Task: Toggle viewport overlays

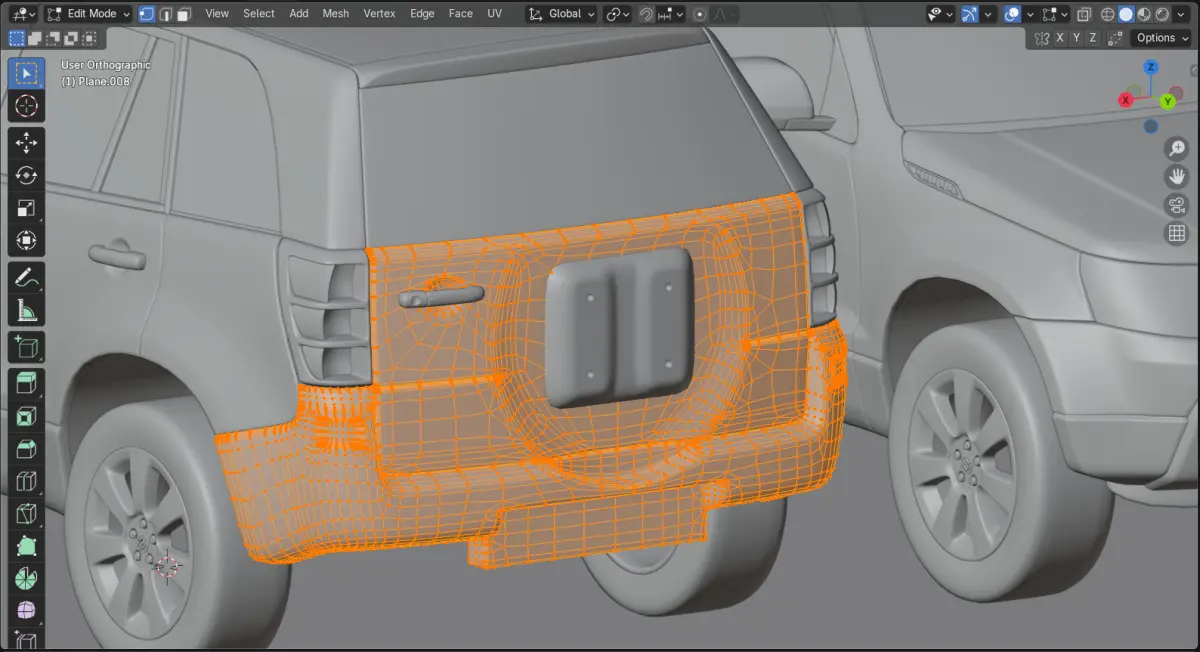Action: (x=1012, y=14)
